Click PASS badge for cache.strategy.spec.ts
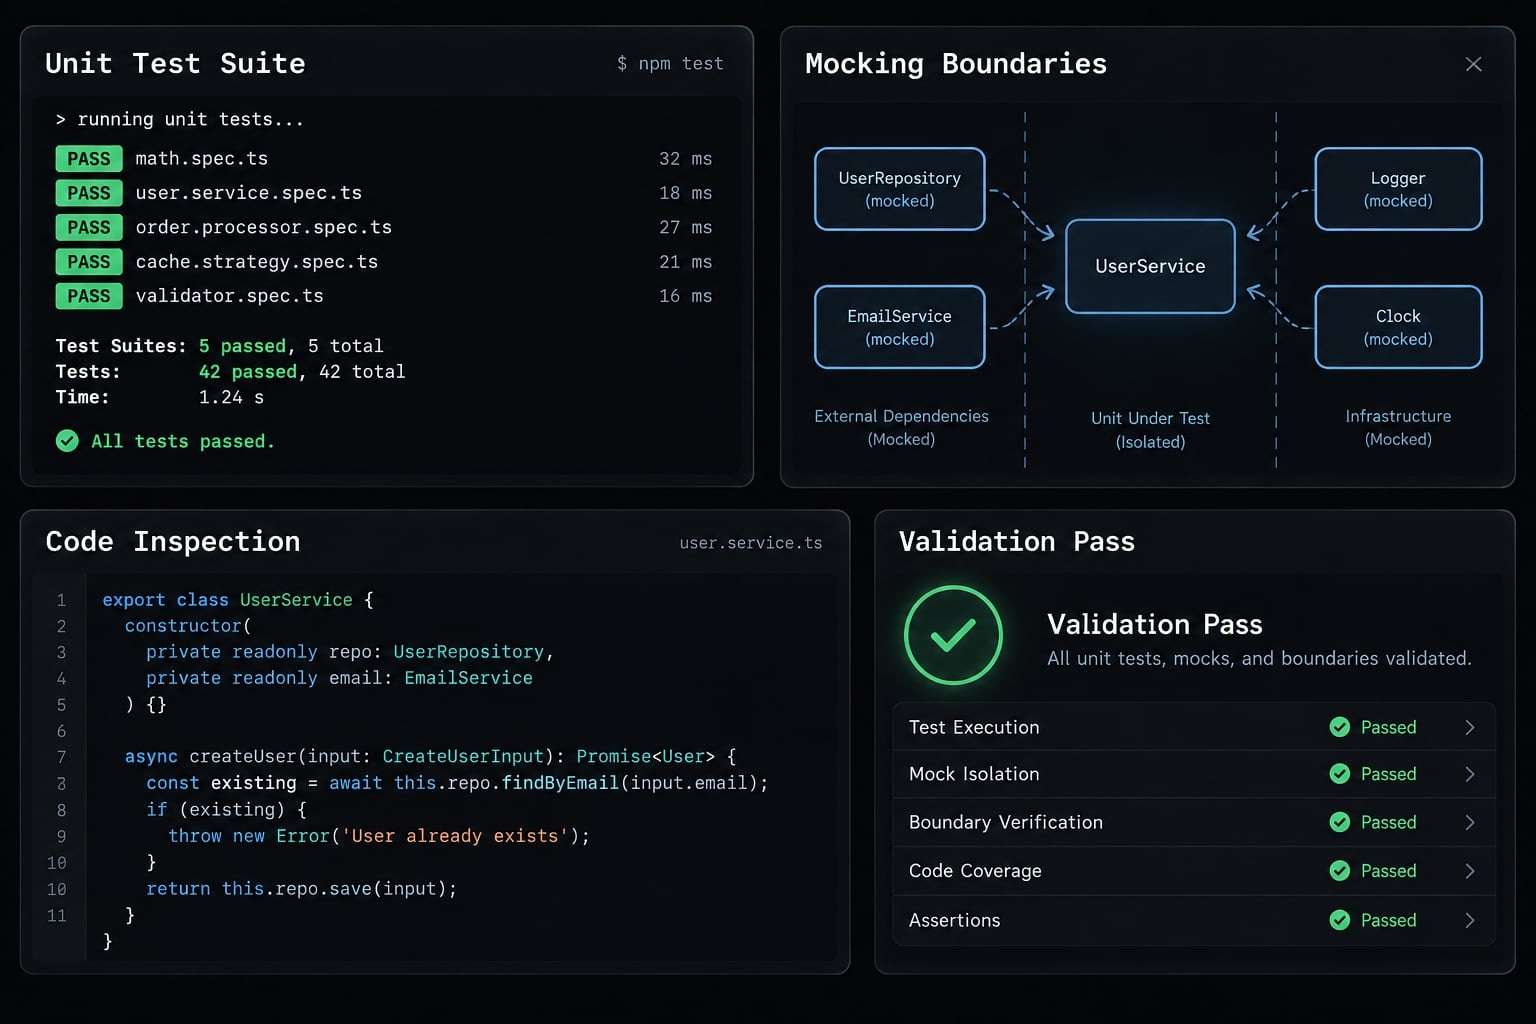This screenshot has width=1536, height=1024. click(x=89, y=262)
